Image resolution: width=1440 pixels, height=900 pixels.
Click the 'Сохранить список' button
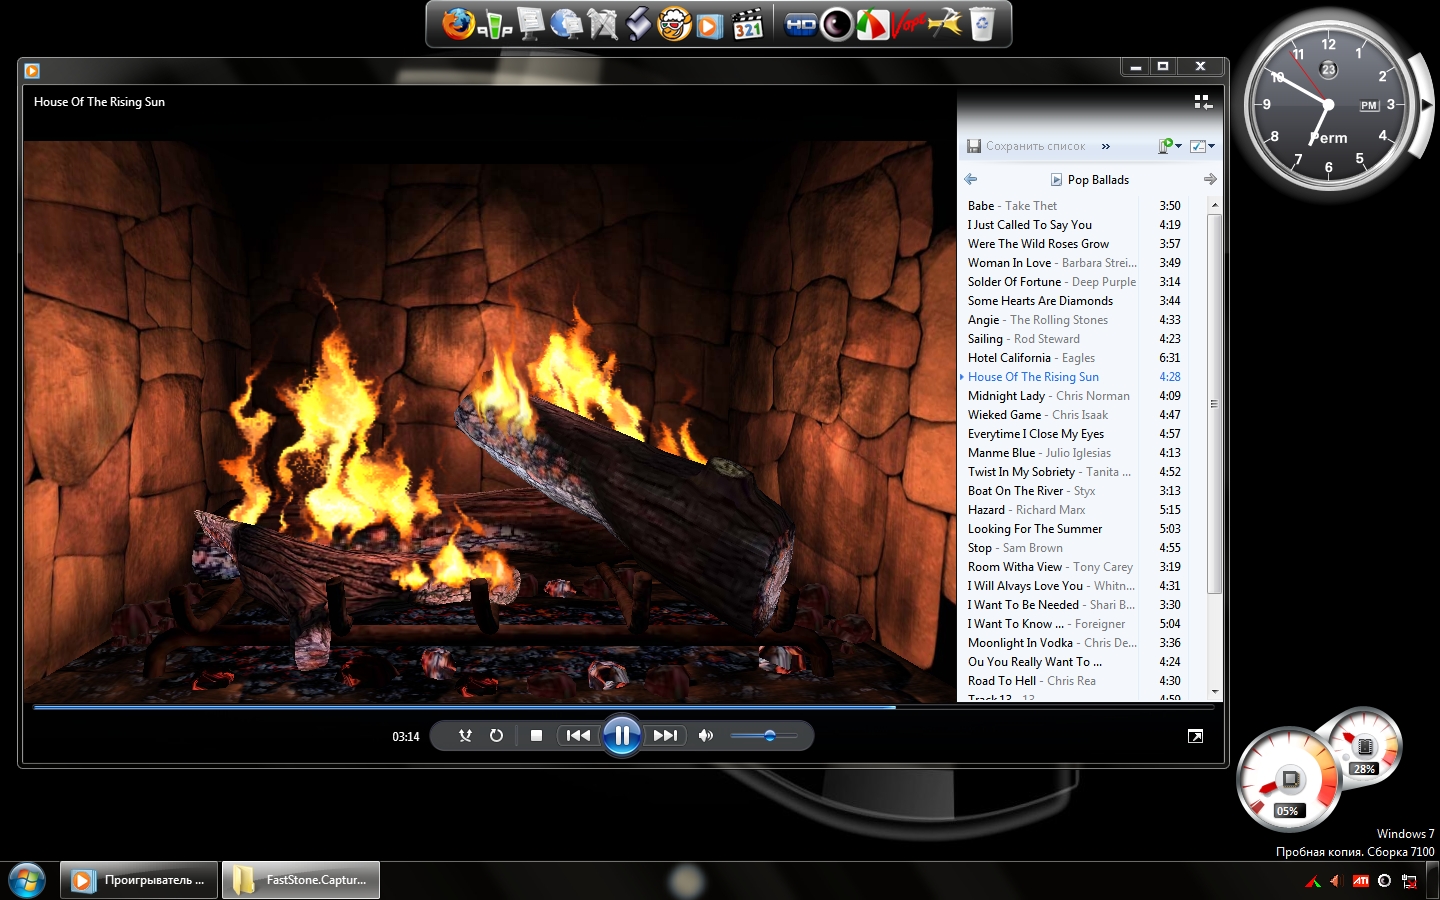(1026, 146)
